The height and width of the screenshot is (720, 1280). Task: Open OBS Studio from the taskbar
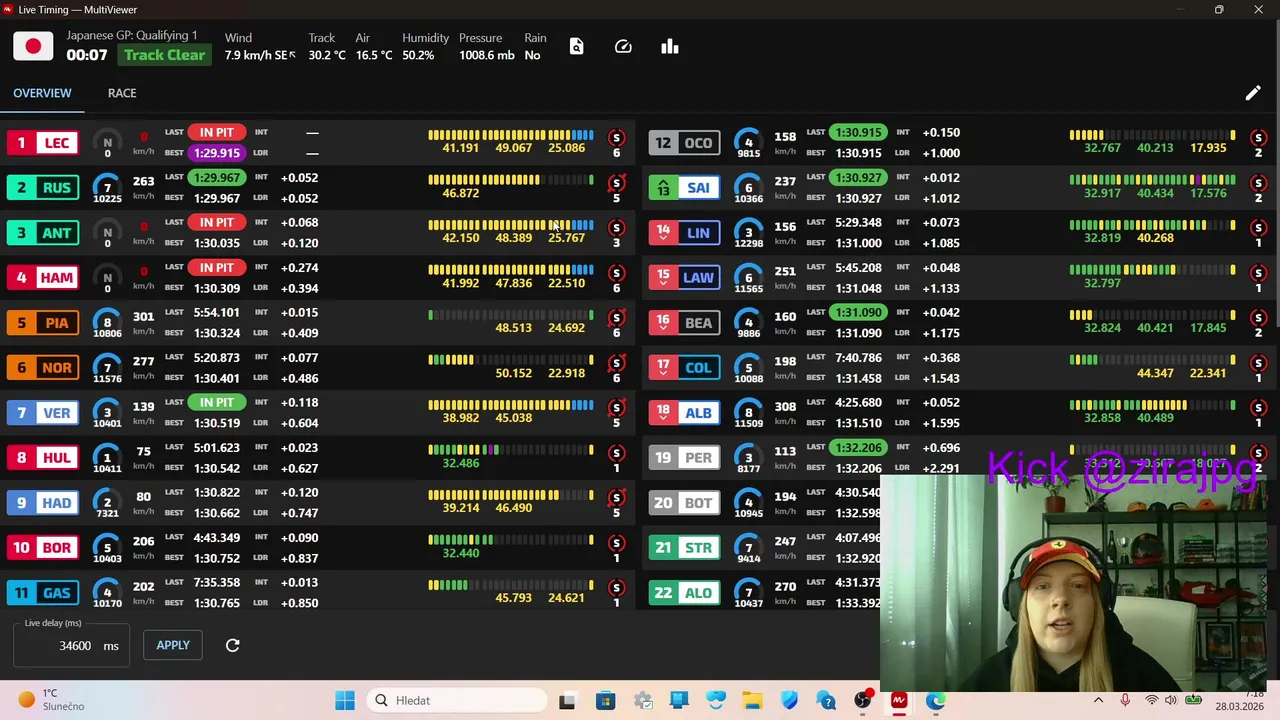tap(862, 700)
